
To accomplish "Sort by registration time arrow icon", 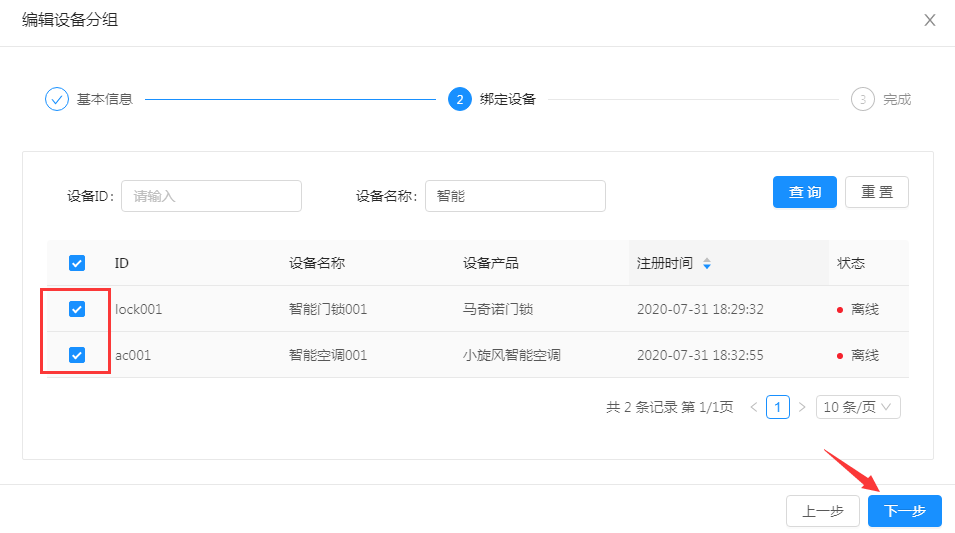I will point(707,264).
